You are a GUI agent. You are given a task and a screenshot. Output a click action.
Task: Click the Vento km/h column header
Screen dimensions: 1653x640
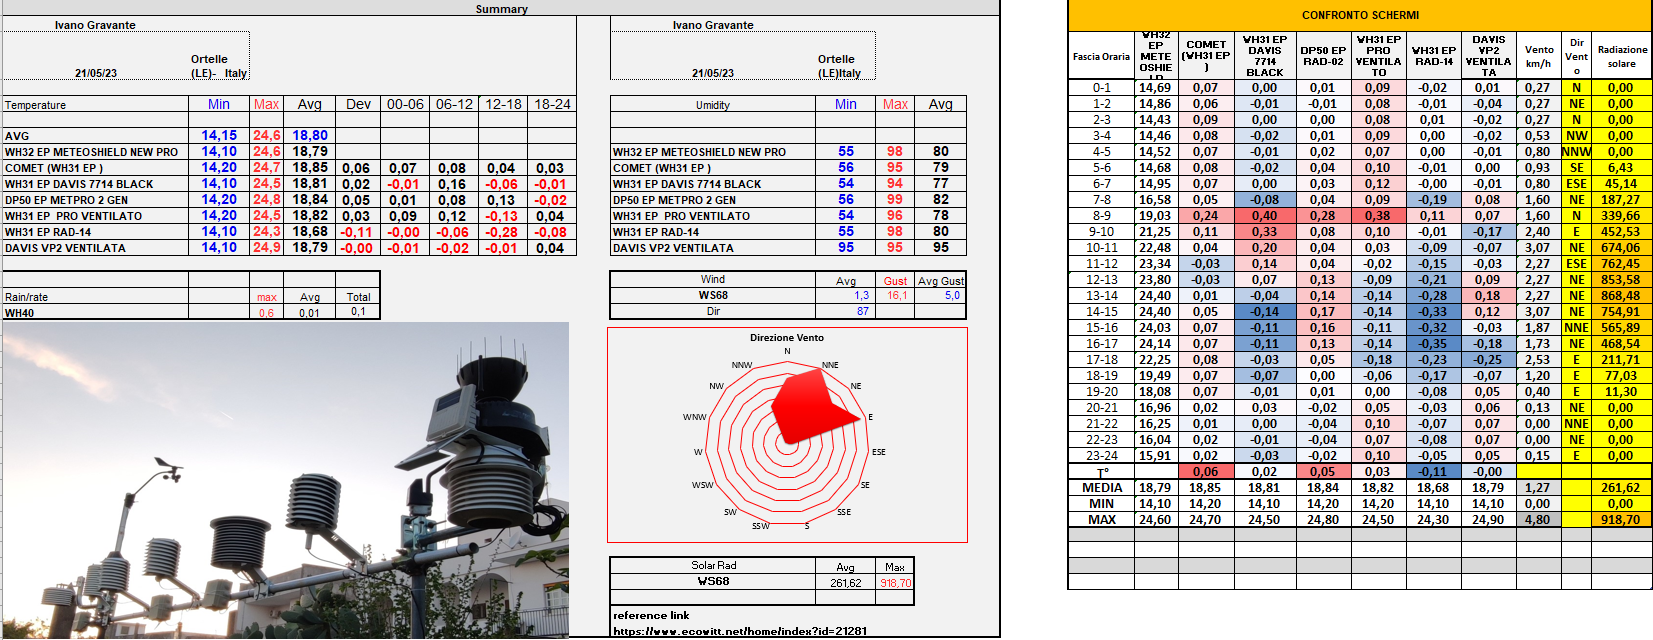pos(1539,57)
